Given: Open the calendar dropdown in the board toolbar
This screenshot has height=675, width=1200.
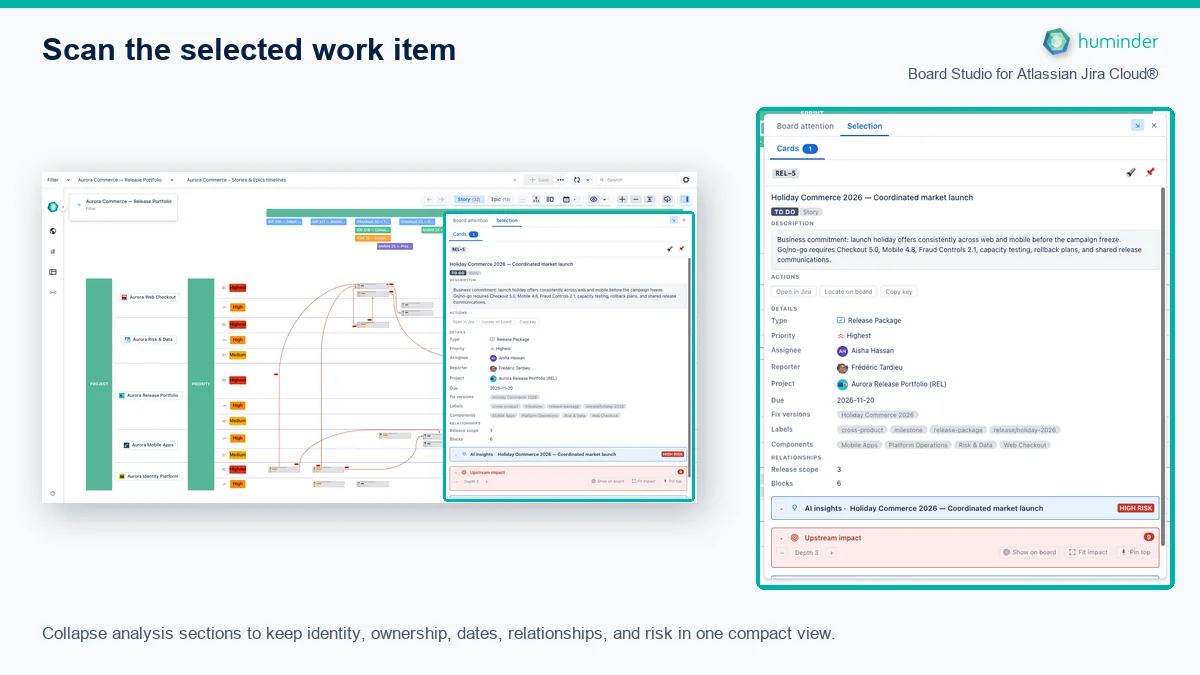Looking at the screenshot, I should [x=567, y=199].
